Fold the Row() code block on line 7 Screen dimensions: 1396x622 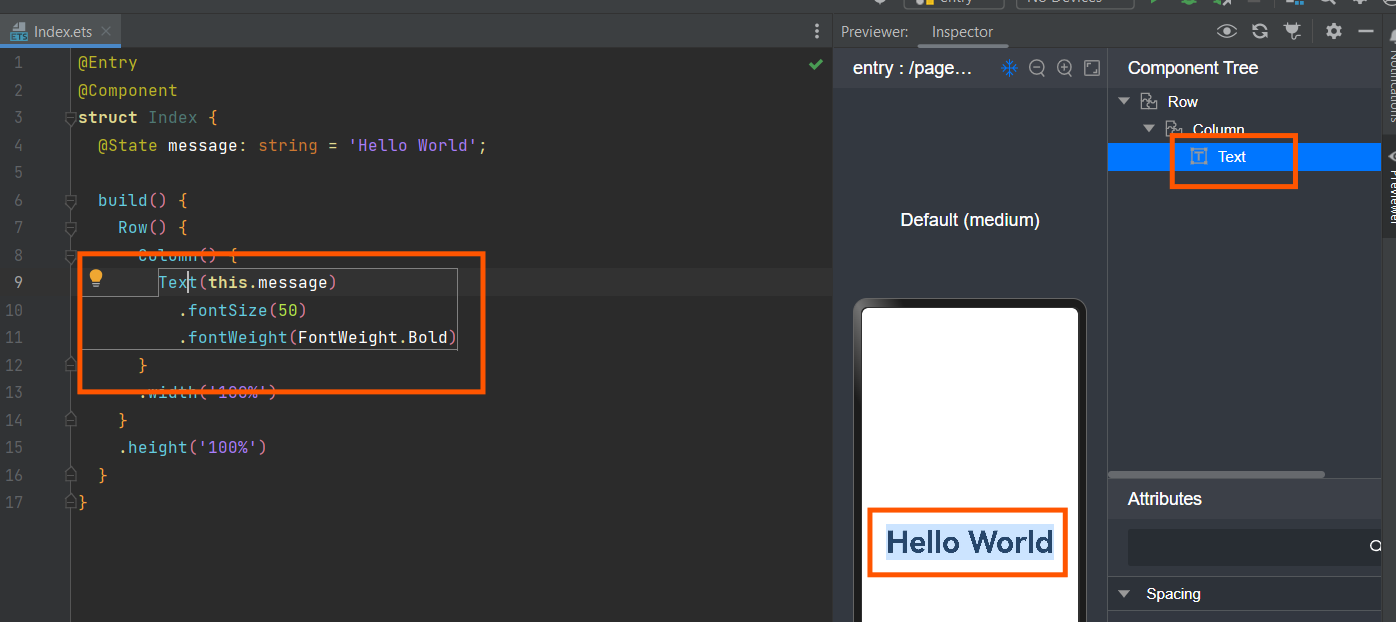(70, 228)
